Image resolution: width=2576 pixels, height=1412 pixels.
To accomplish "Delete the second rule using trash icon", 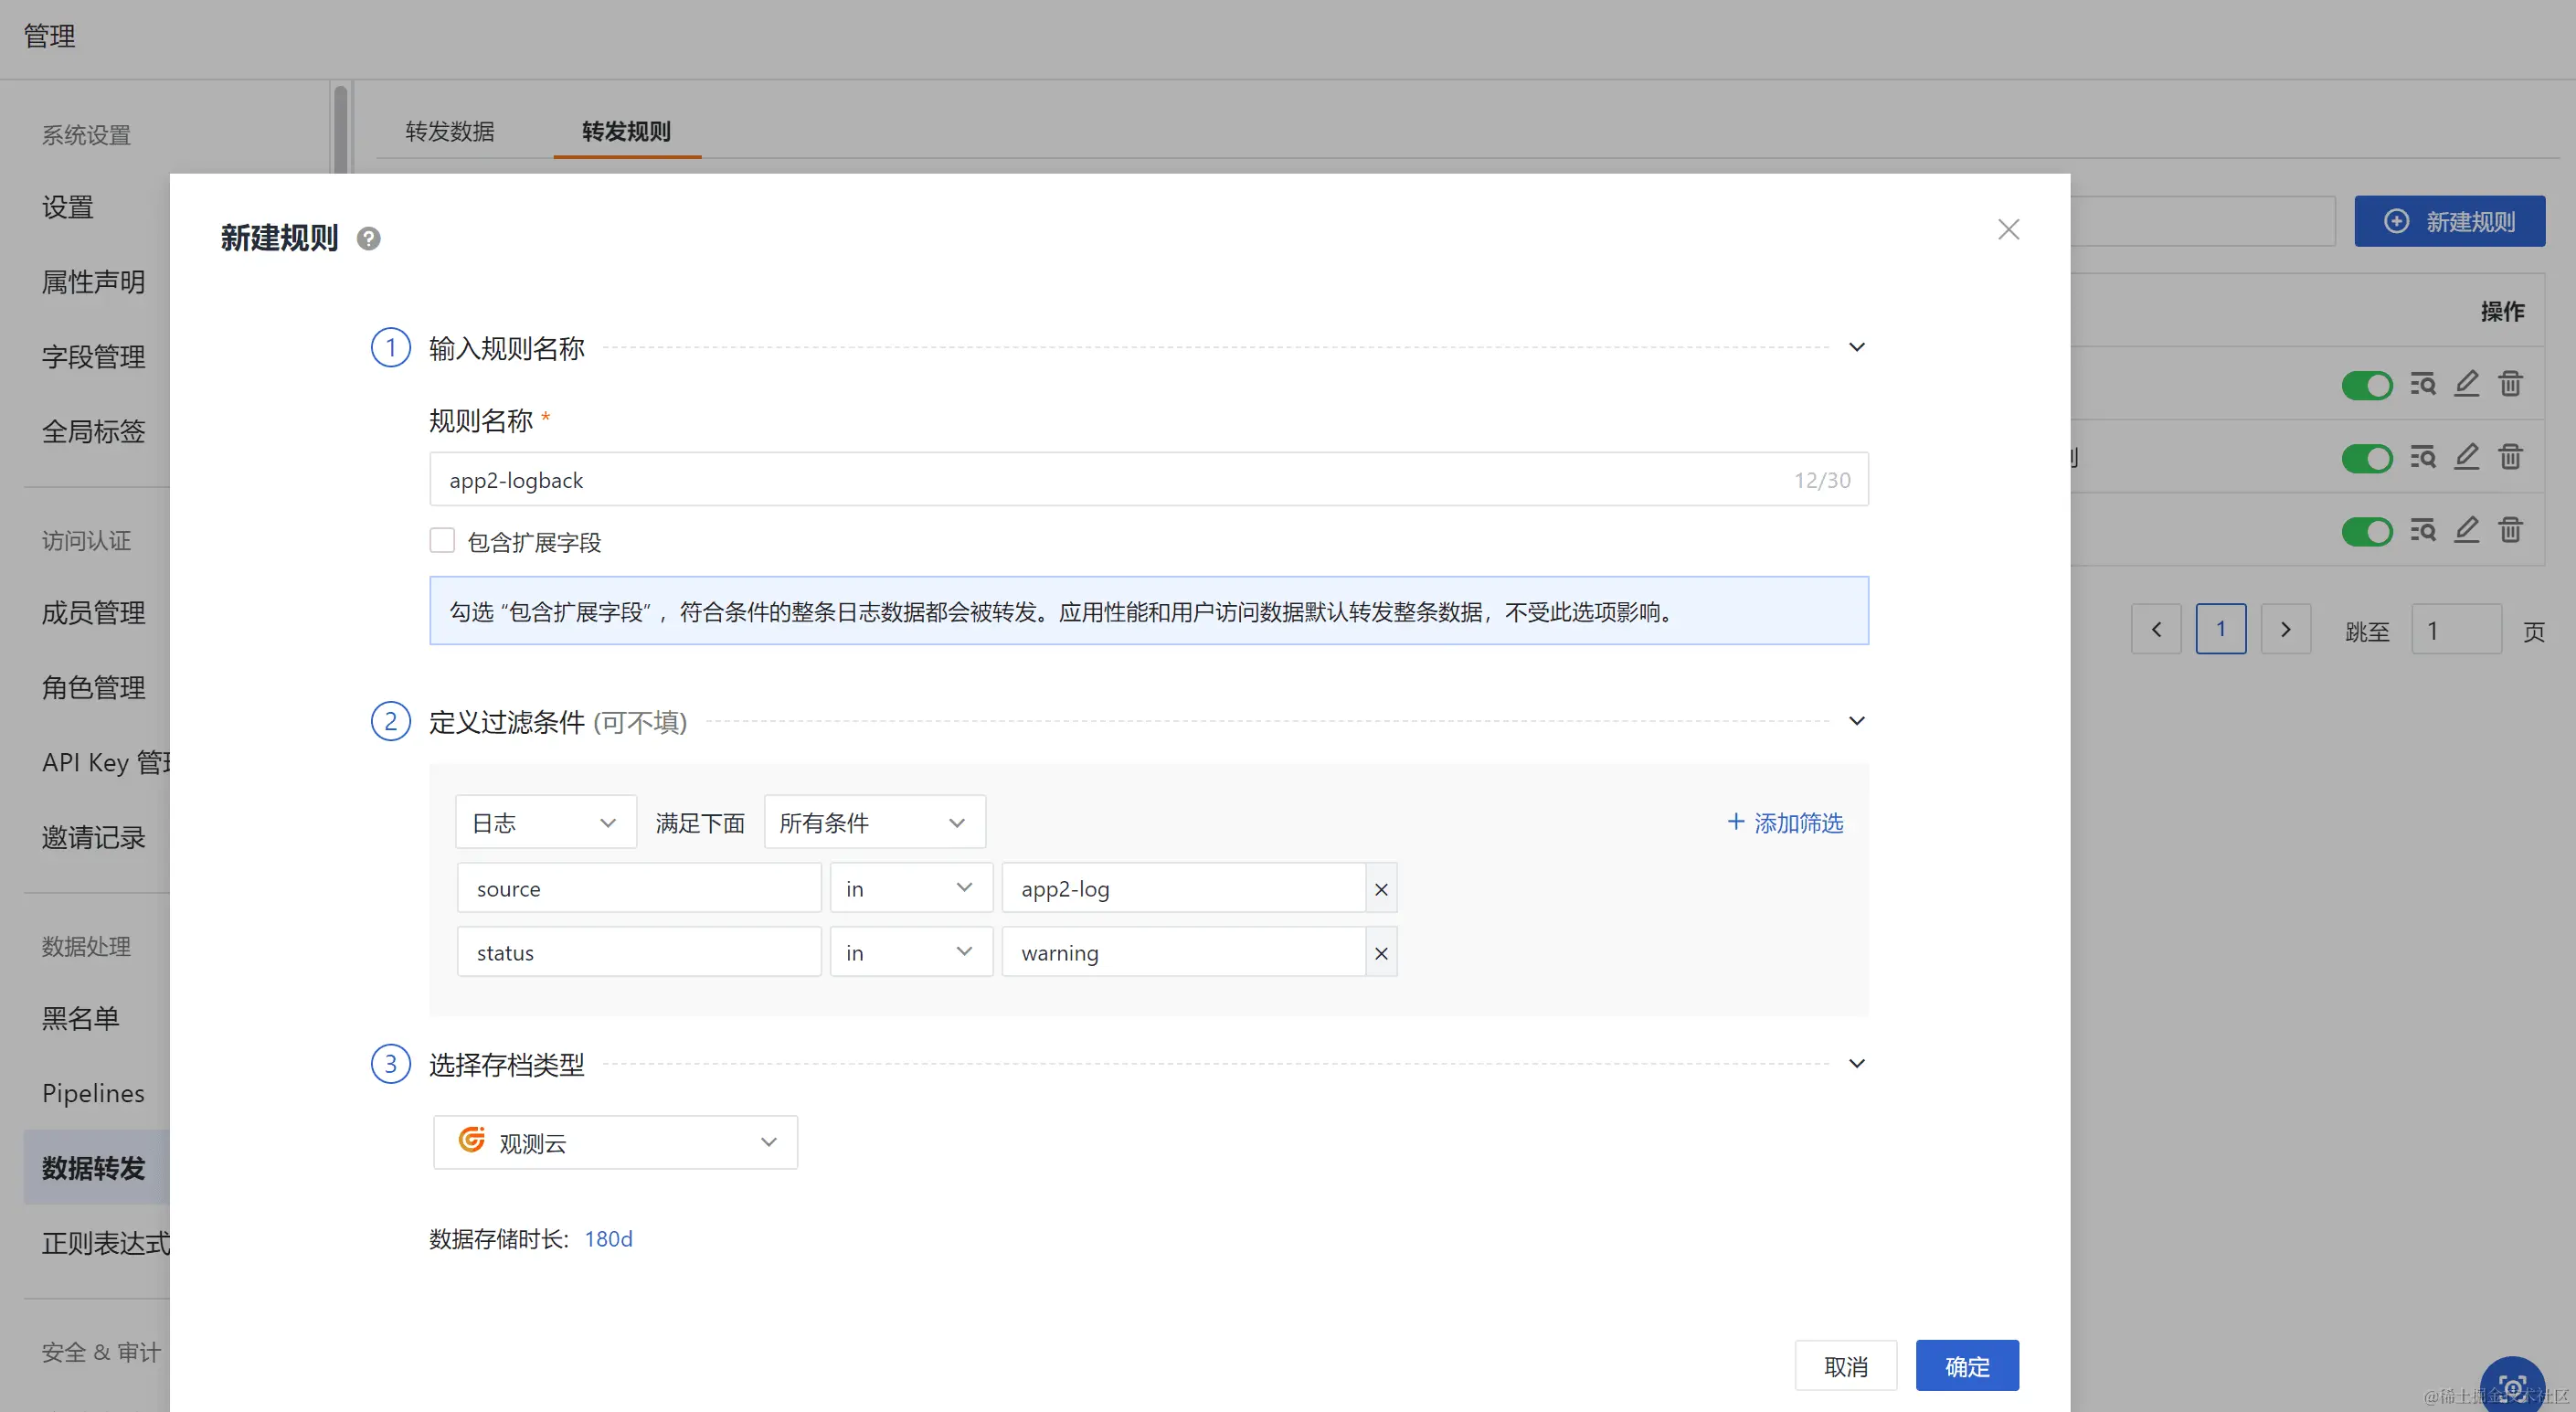I will [x=2510, y=457].
